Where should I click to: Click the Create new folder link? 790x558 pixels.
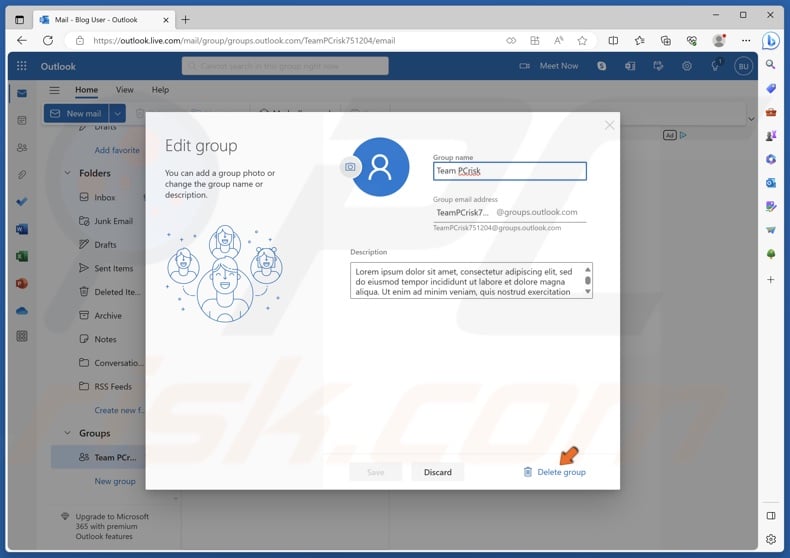point(119,410)
